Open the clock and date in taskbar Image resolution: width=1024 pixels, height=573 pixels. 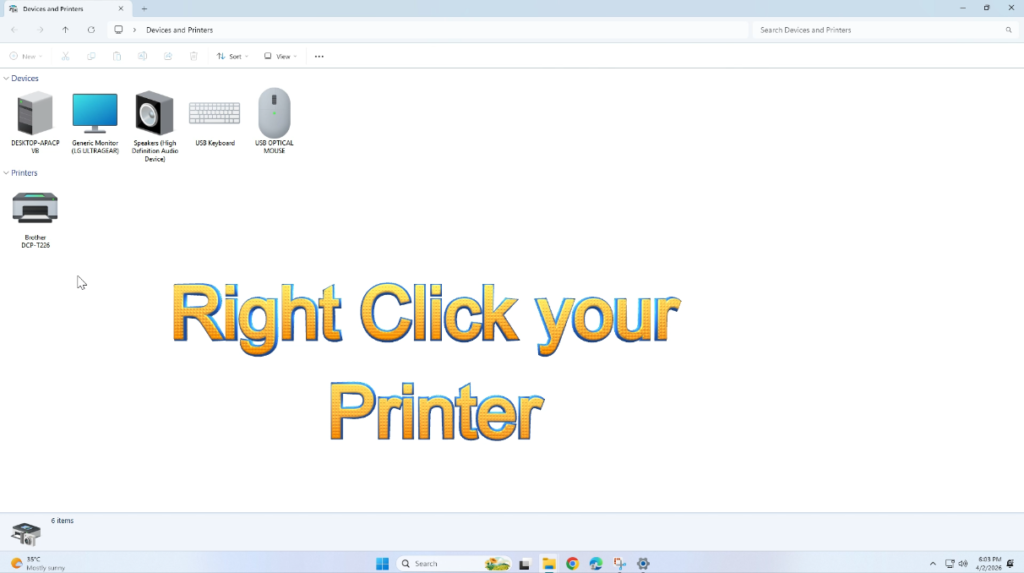pos(989,563)
